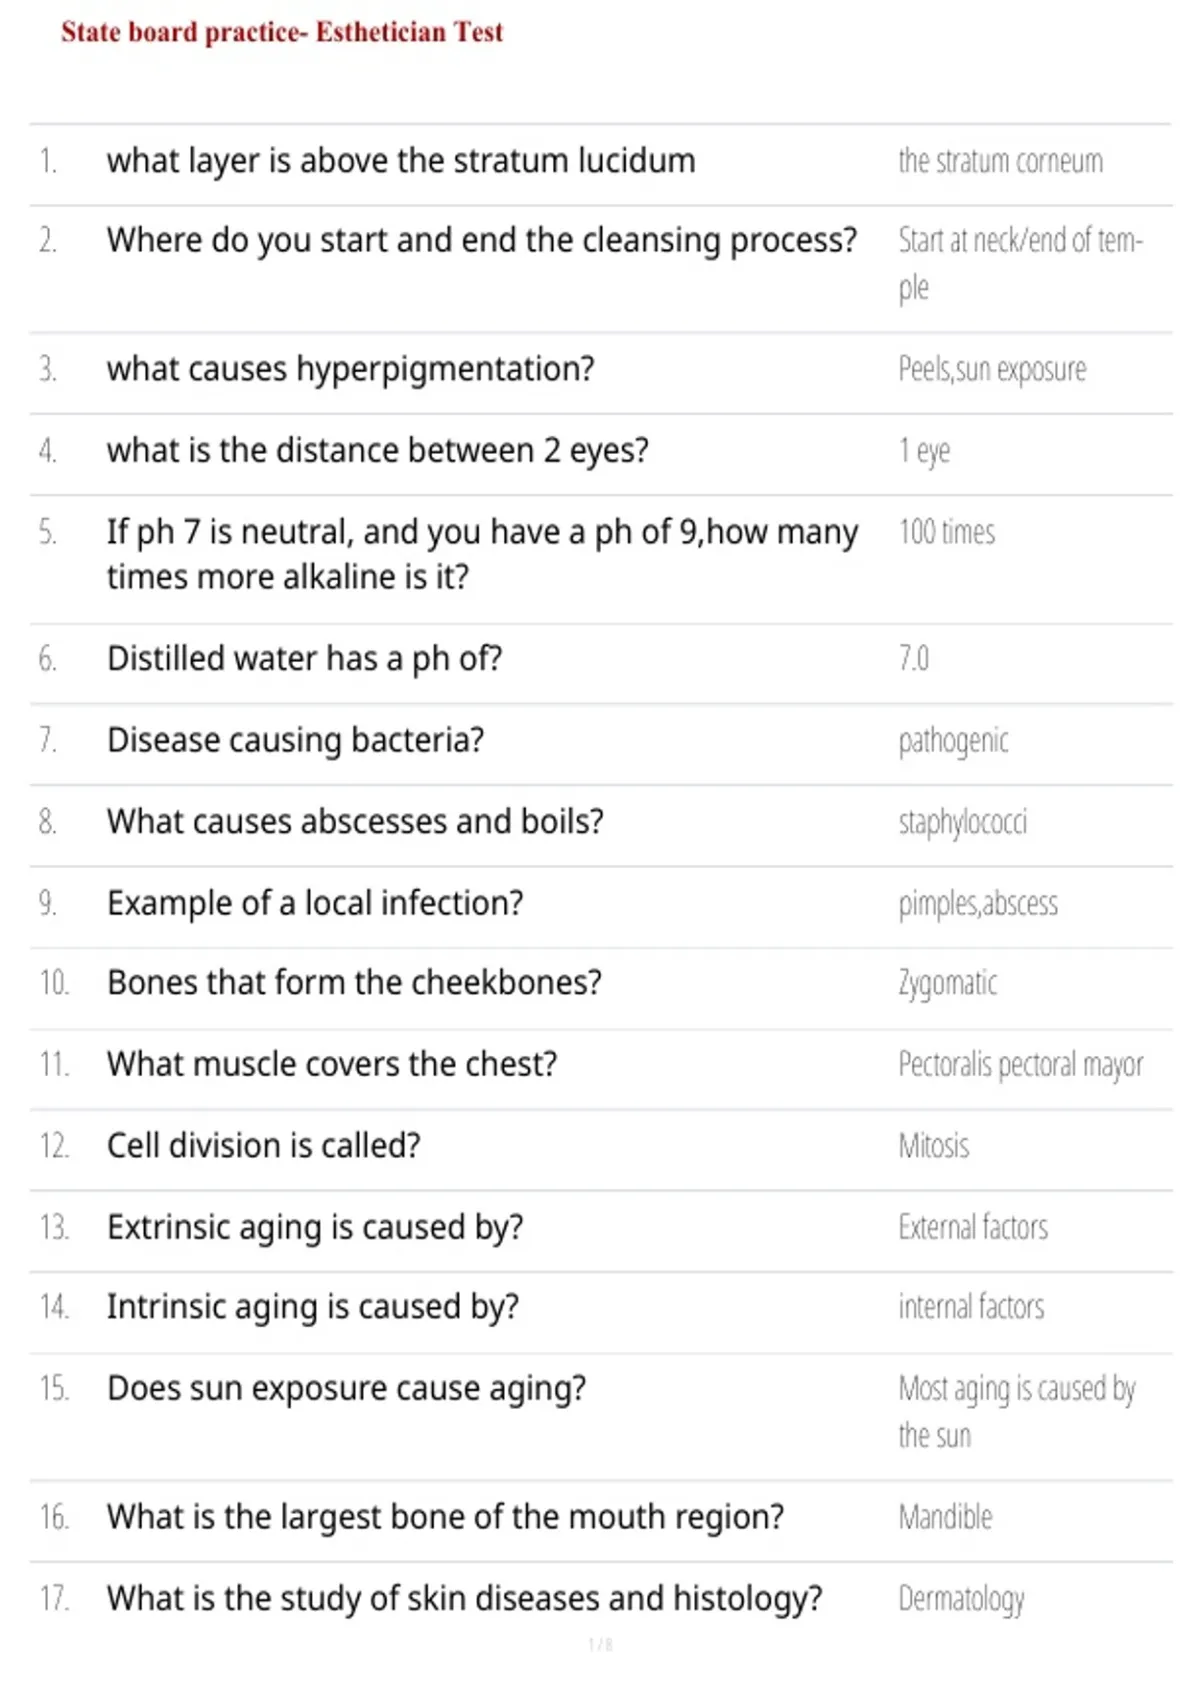Click the answer '100 times'
The image size is (1200, 1700).
click(946, 532)
